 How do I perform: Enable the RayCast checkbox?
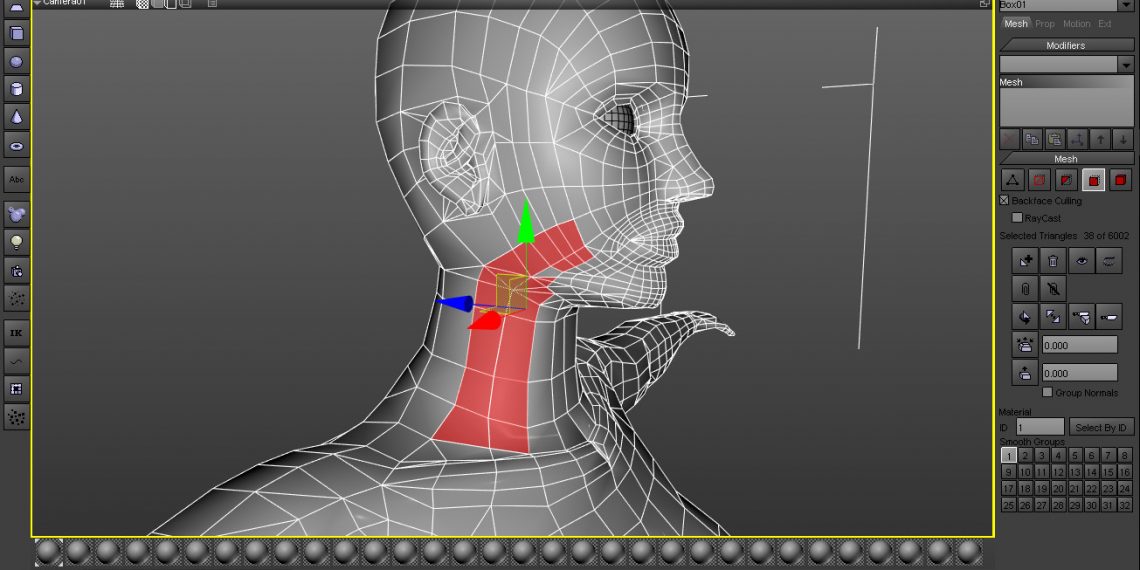click(1017, 218)
